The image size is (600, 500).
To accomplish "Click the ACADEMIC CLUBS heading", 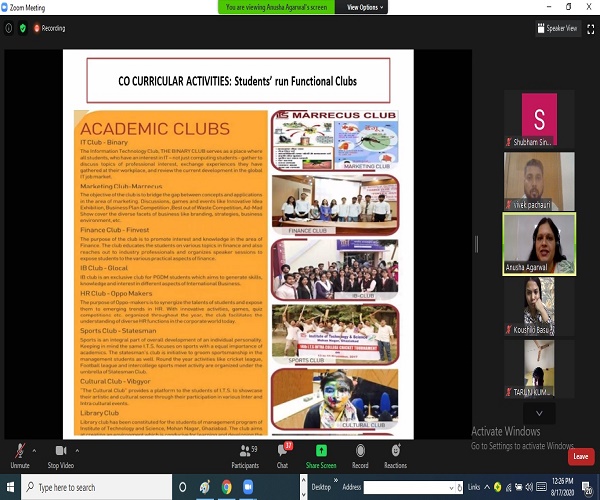I will coord(155,129).
